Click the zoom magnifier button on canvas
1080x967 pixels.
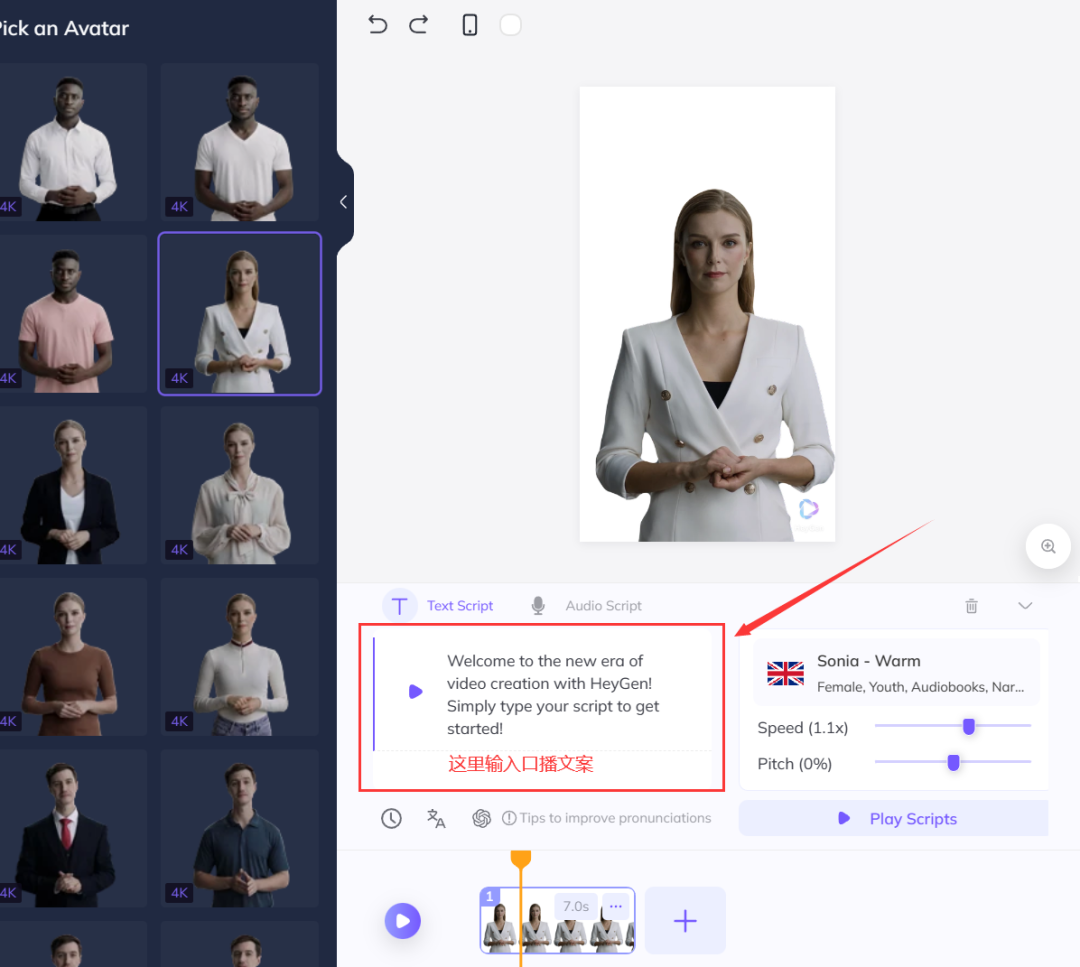pos(1048,546)
